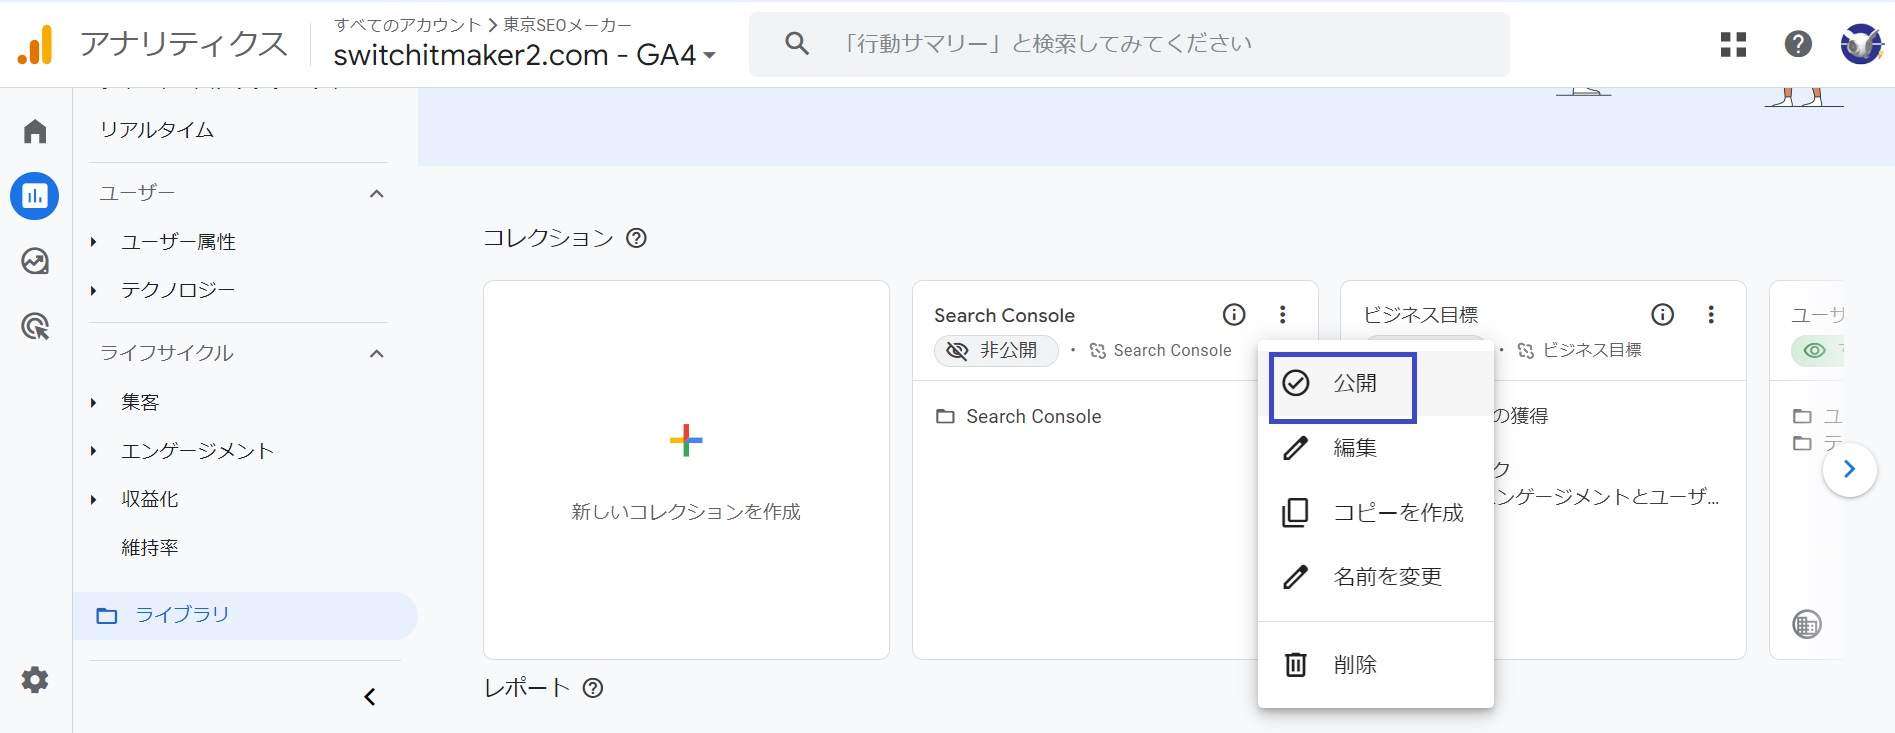This screenshot has height=733, width=1895.
Task: Expand ユーザー属性 in the sidebar
Action: point(94,242)
